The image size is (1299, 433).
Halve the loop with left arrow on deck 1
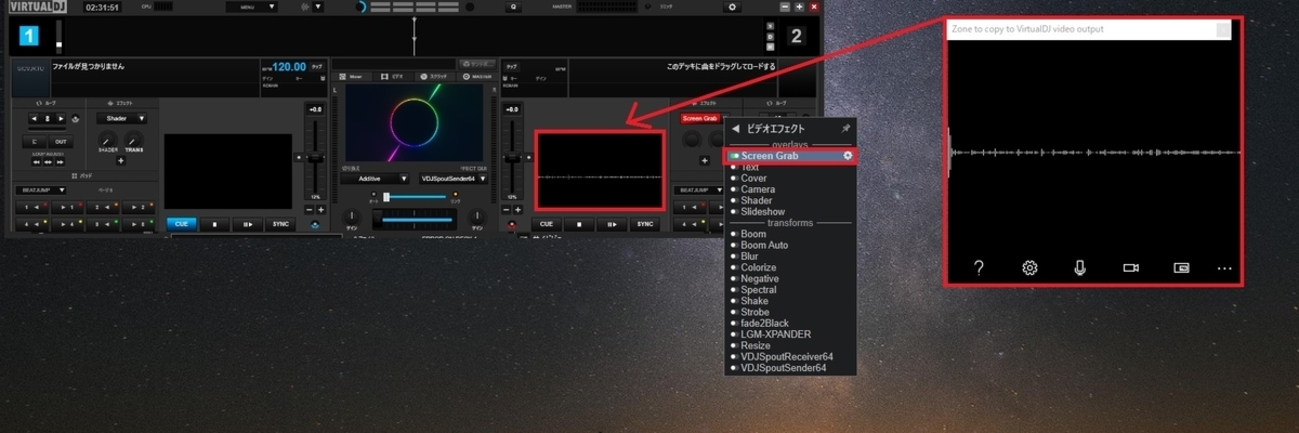click(x=34, y=118)
